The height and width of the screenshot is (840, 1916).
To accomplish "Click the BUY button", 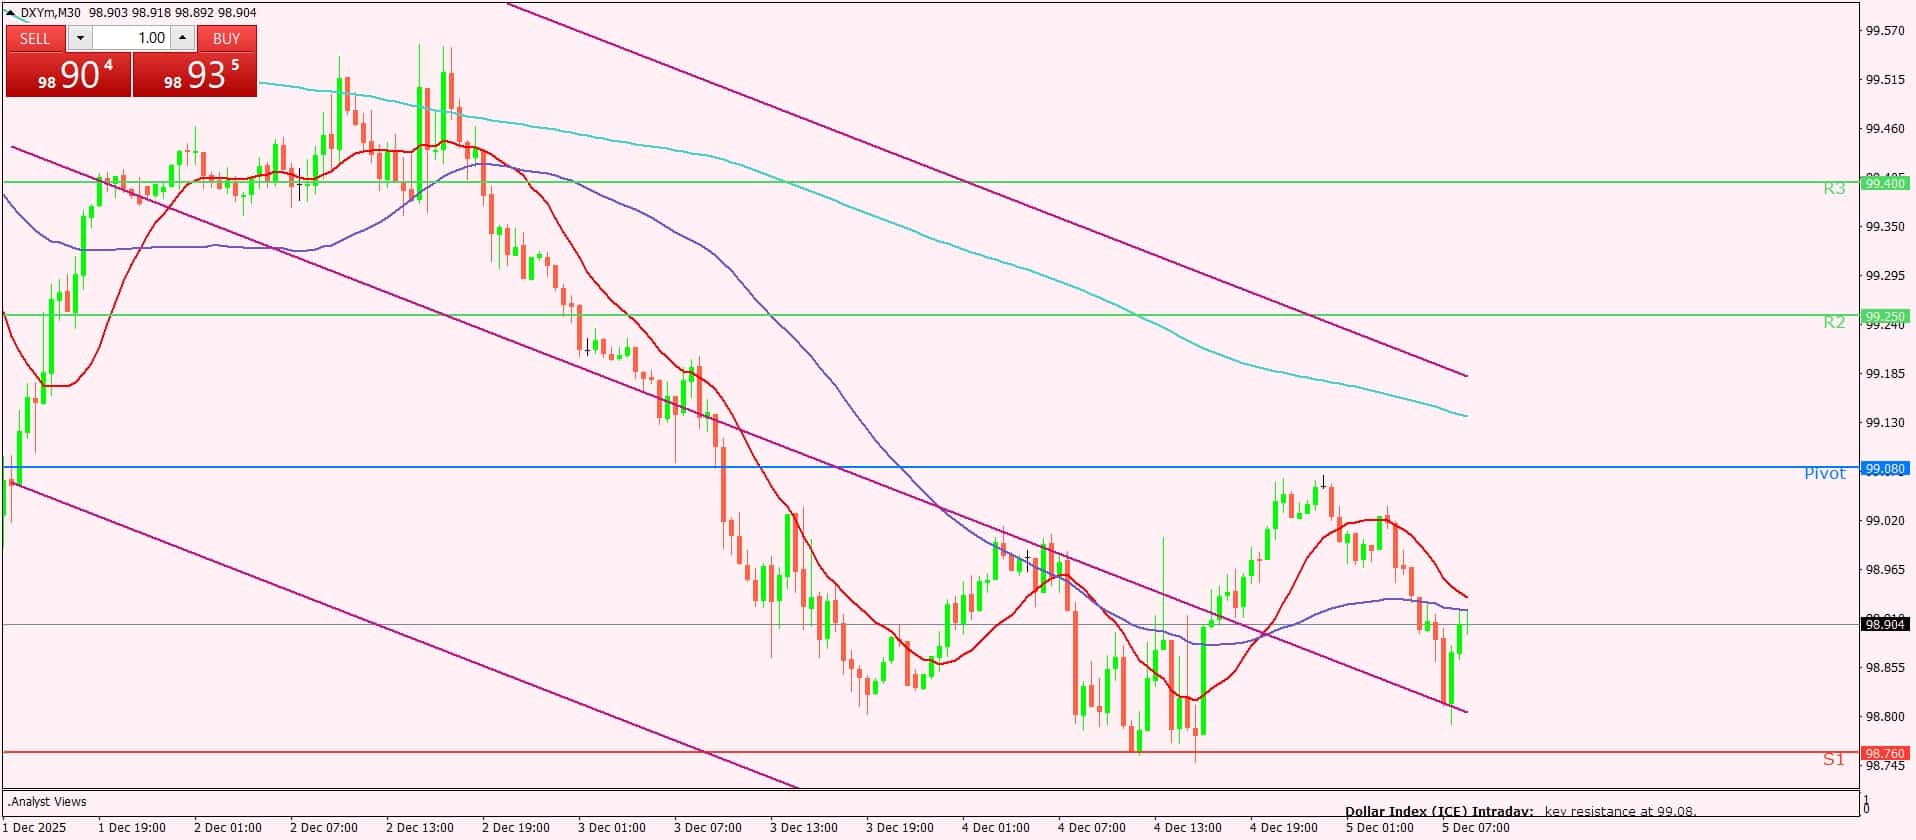I will tap(227, 38).
